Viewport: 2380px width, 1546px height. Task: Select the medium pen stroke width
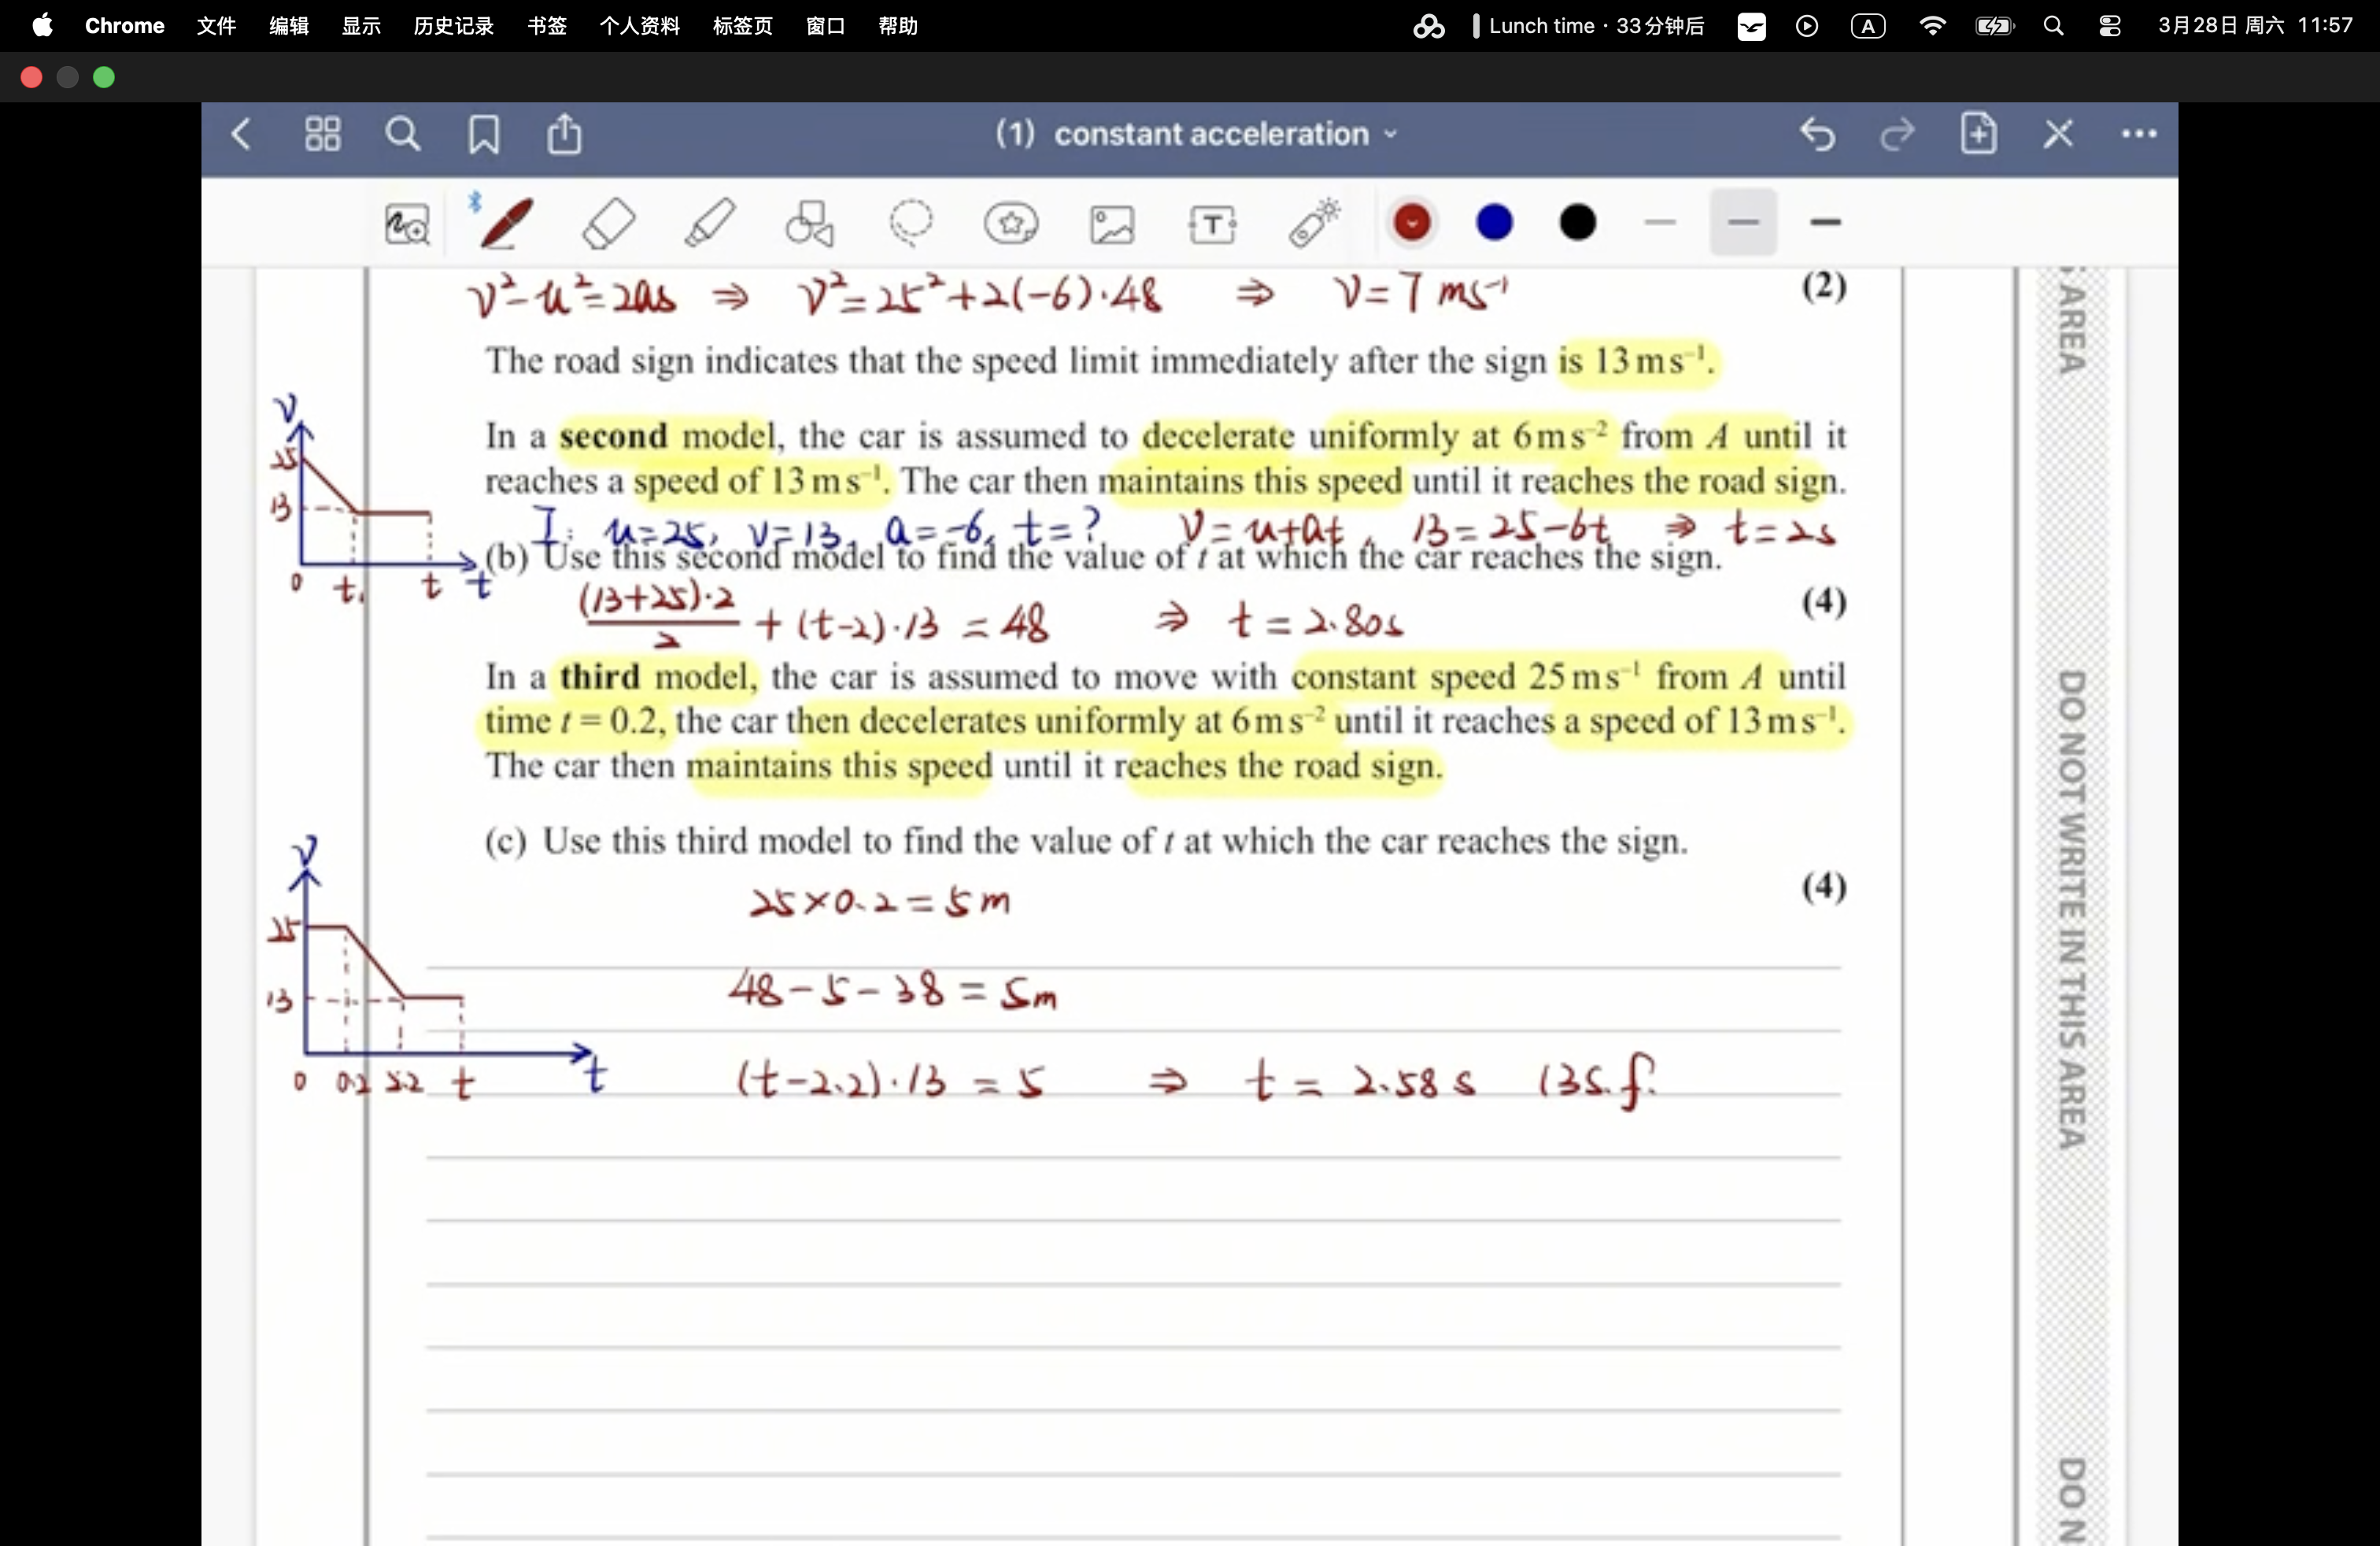[1742, 223]
